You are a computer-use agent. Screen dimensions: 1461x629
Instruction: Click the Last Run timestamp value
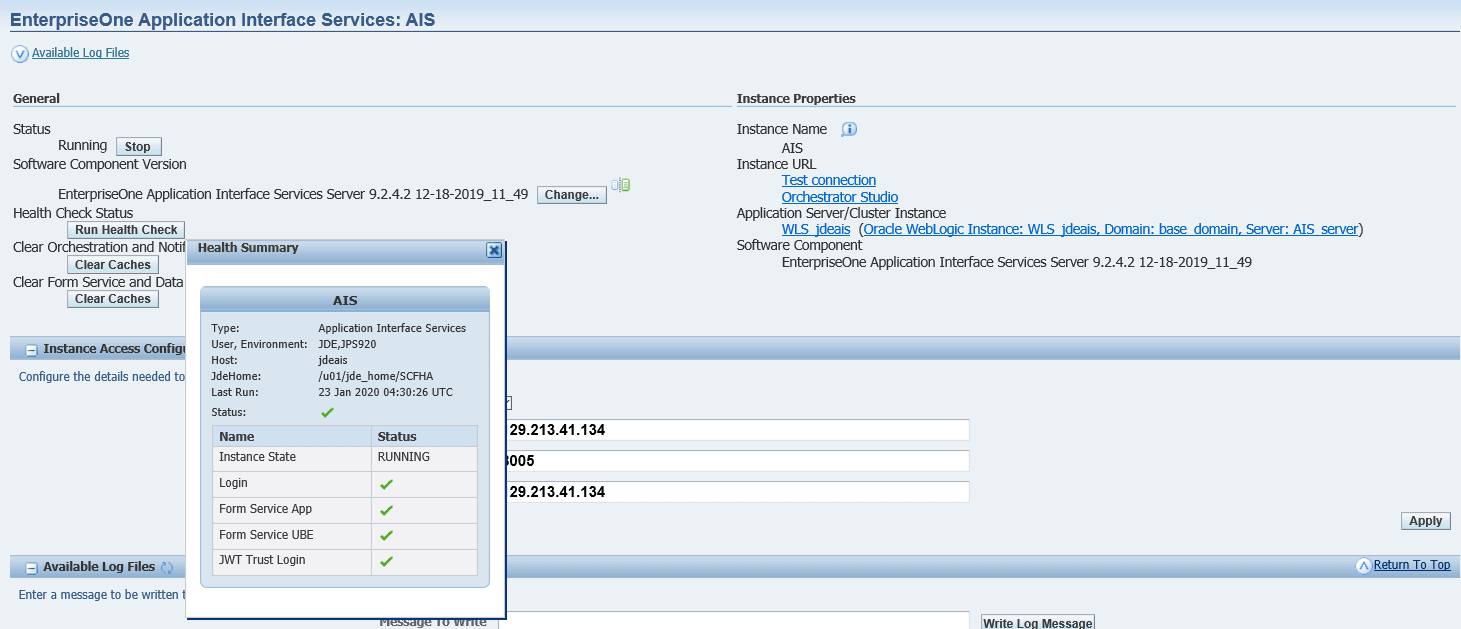tap(385, 392)
